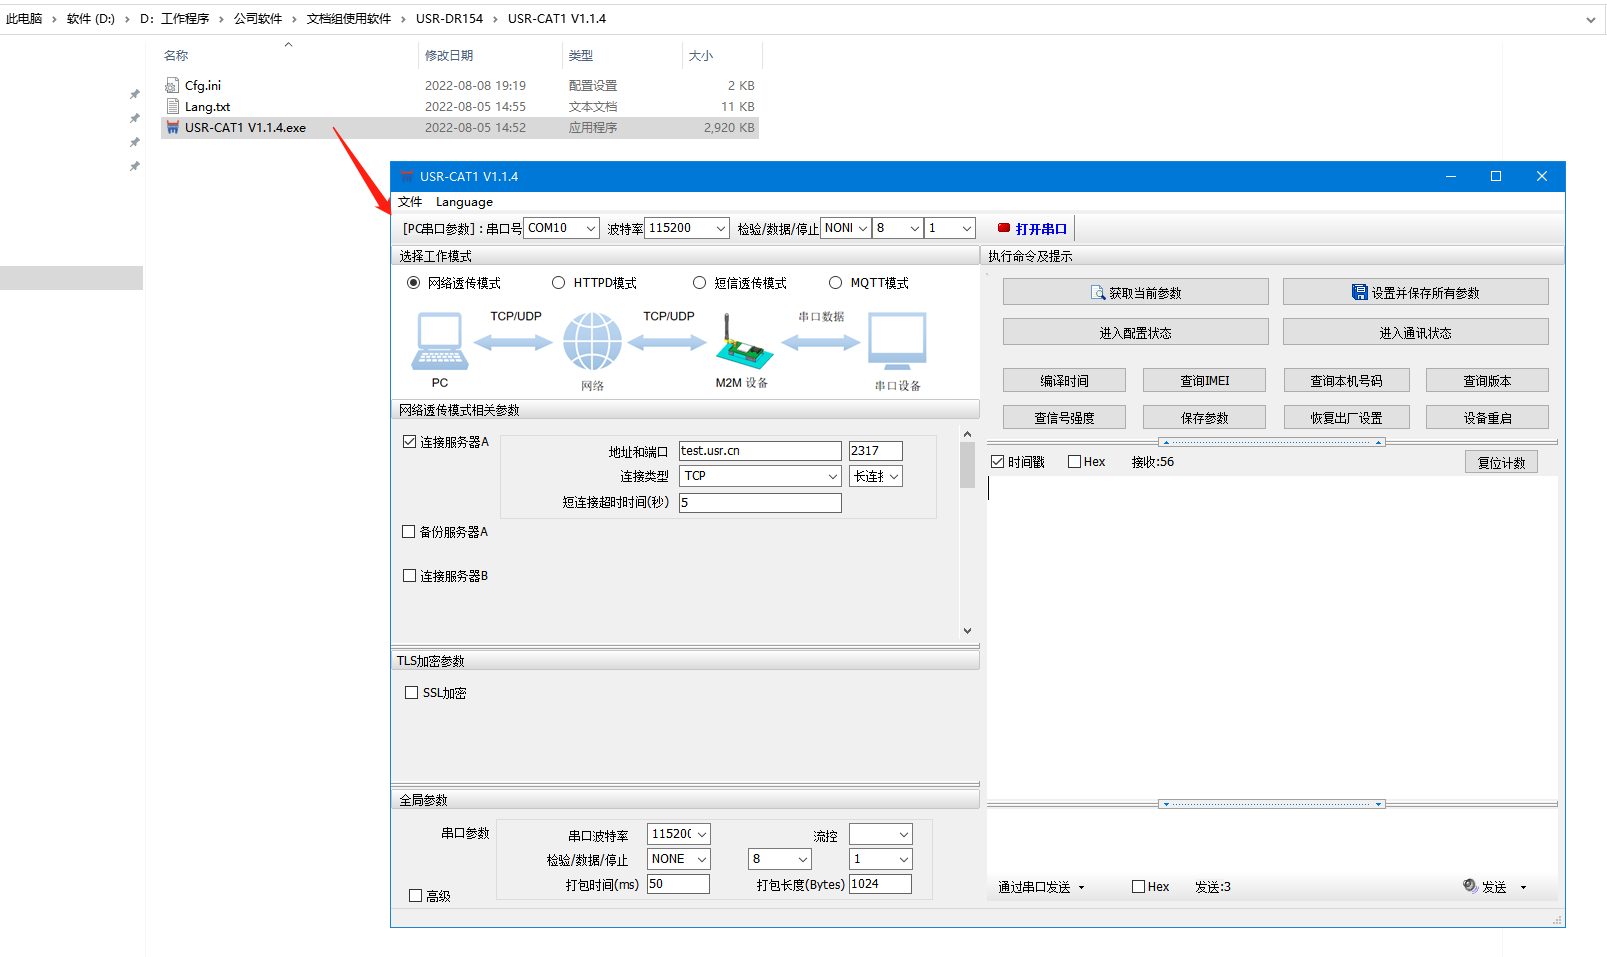Select the MQTT模式 radio button

click(x=835, y=283)
